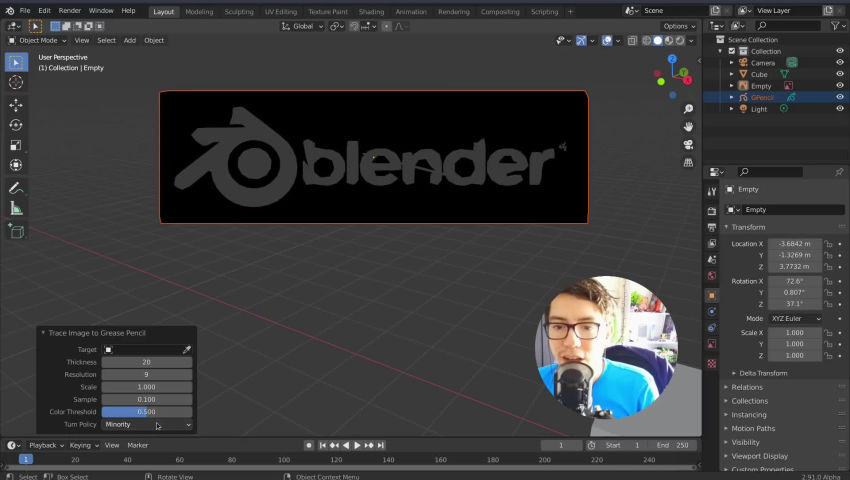Select the Cursor tool

point(16,82)
